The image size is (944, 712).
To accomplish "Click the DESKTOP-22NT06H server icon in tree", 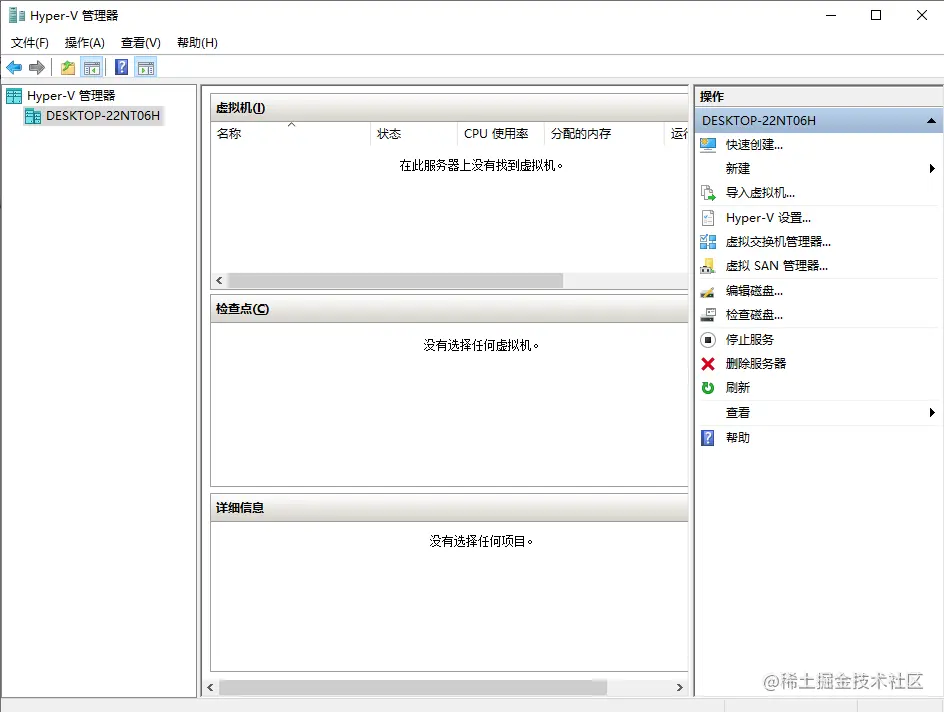I will point(33,116).
